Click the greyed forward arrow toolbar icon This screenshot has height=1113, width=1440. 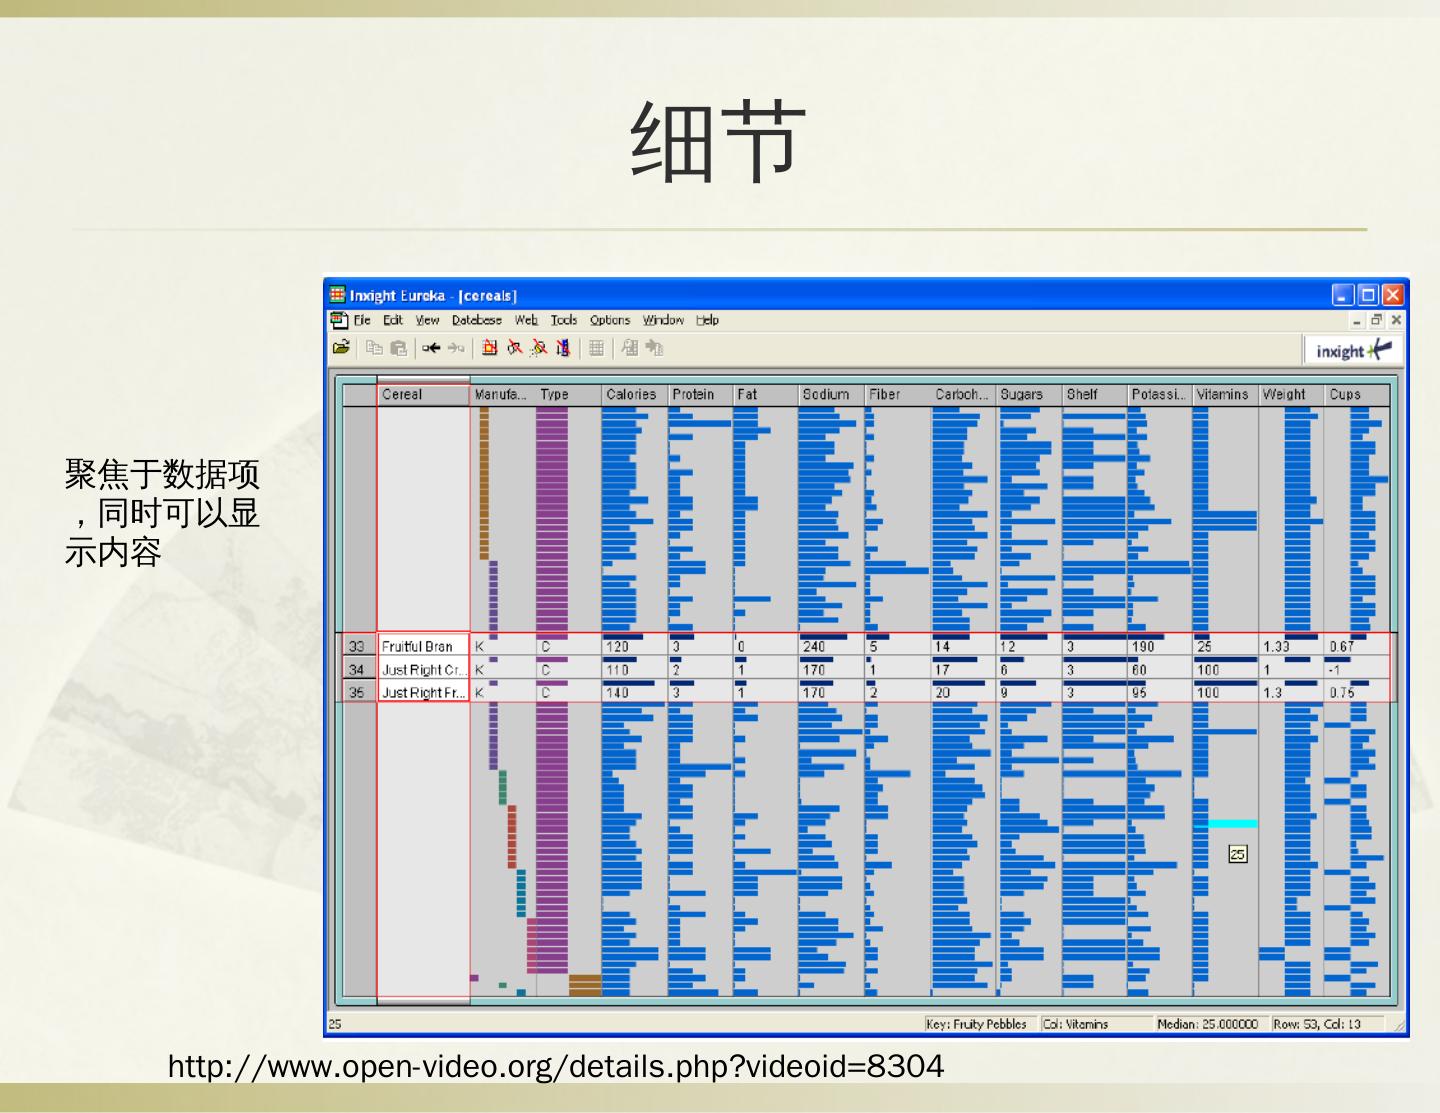coord(456,348)
